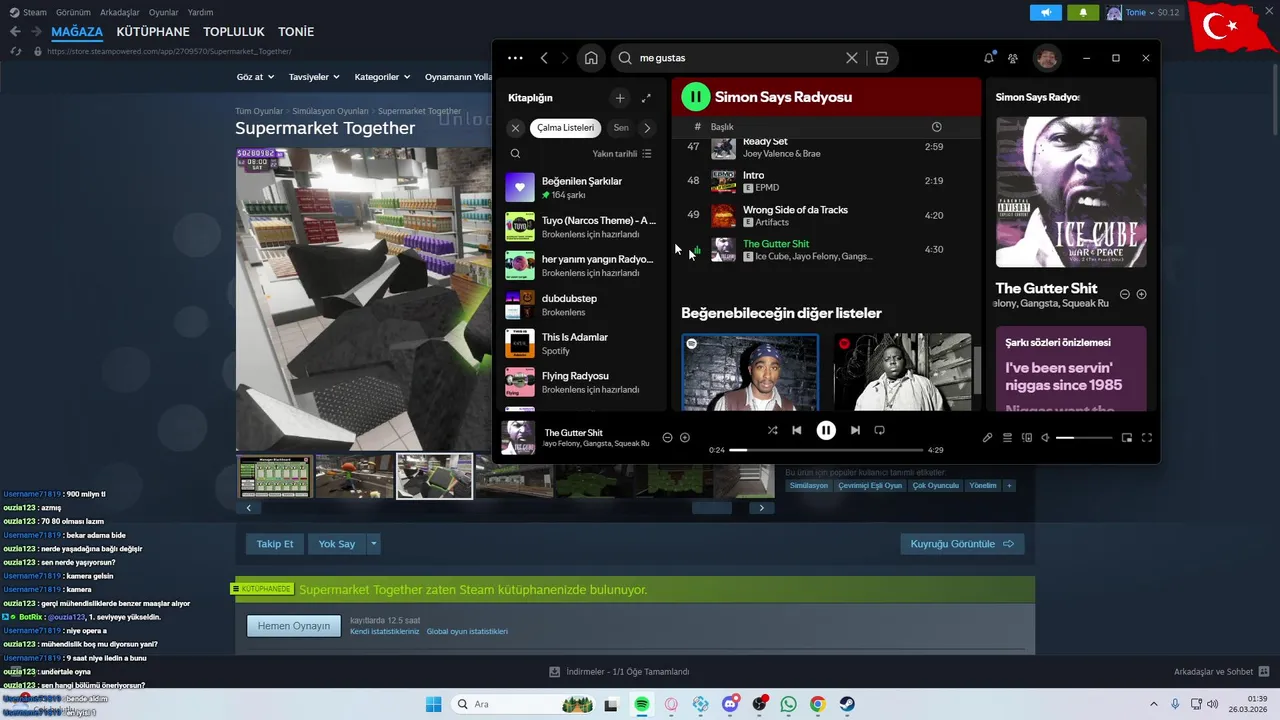
Task: Open WhatsApp from the taskbar
Action: point(788,704)
